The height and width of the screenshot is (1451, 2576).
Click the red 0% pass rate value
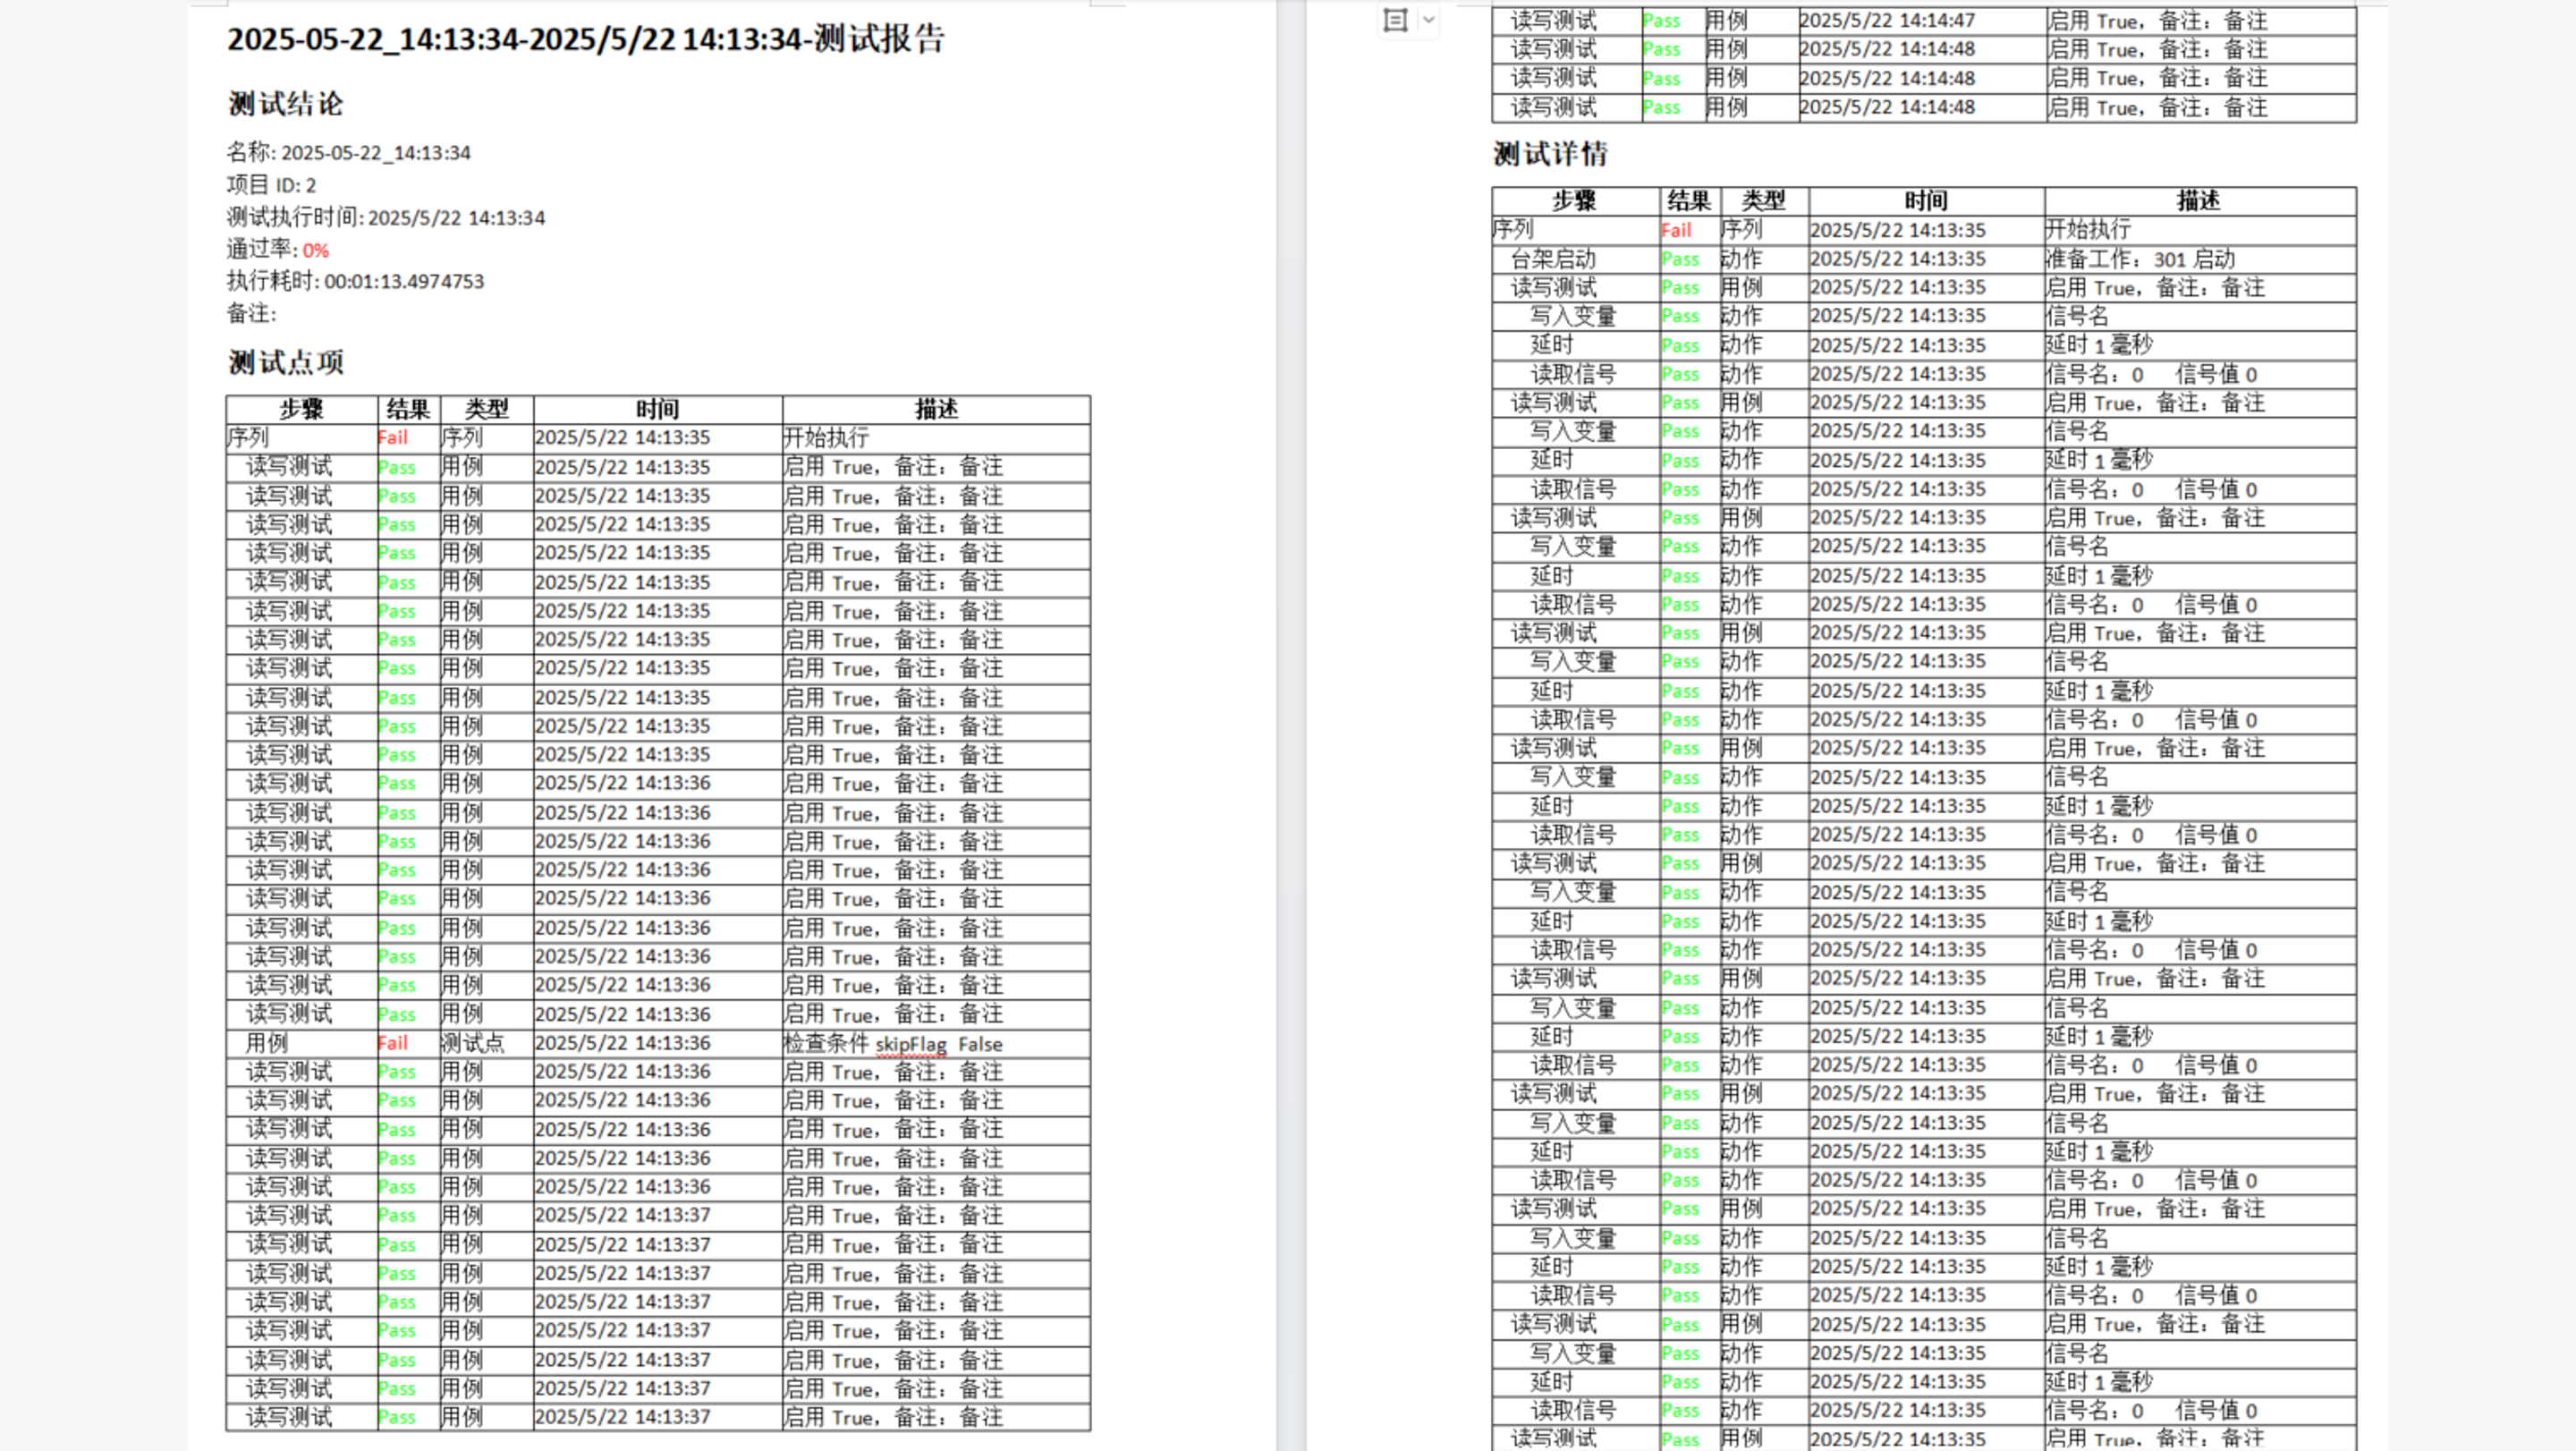(x=316, y=250)
